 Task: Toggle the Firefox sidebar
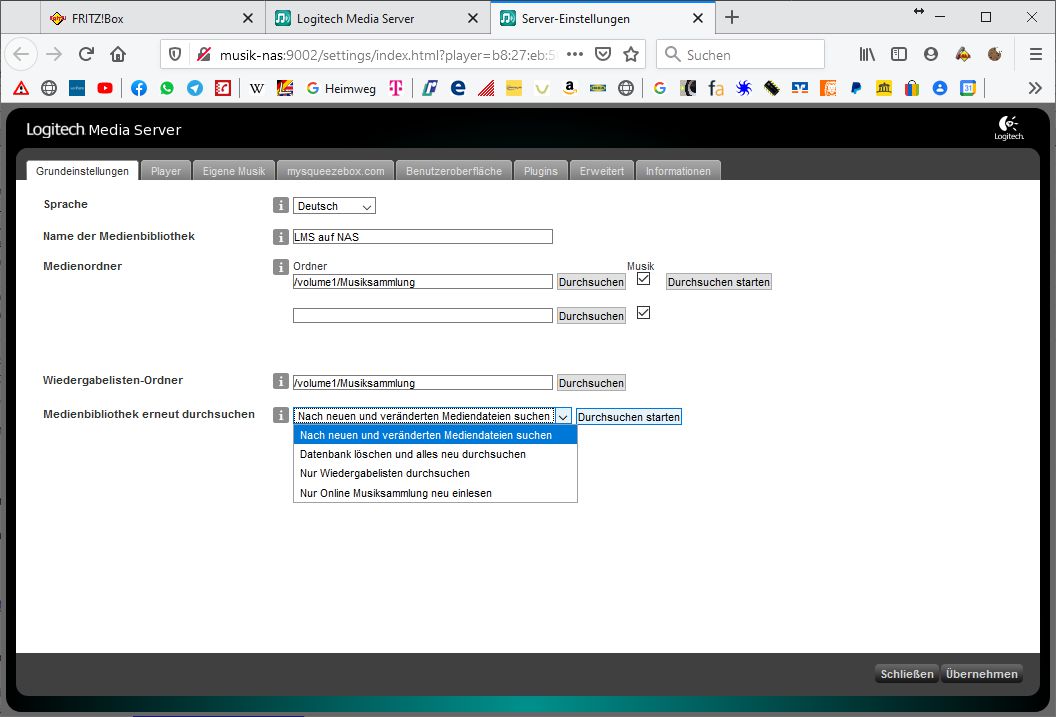pyautogui.click(x=898, y=54)
